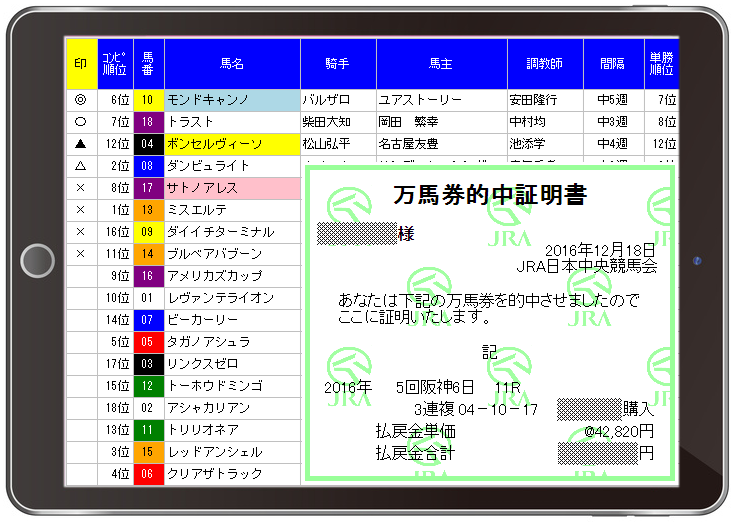Viewport: 736px width, 522px height.
Task: Click the 馬主 column header
Action: (x=441, y=64)
